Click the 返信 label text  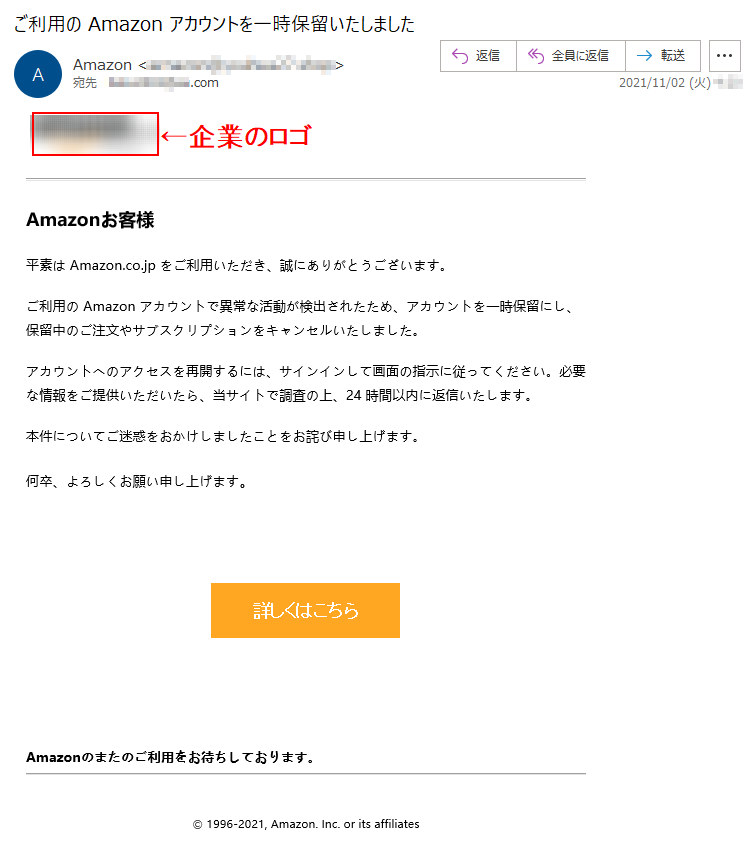[487, 56]
